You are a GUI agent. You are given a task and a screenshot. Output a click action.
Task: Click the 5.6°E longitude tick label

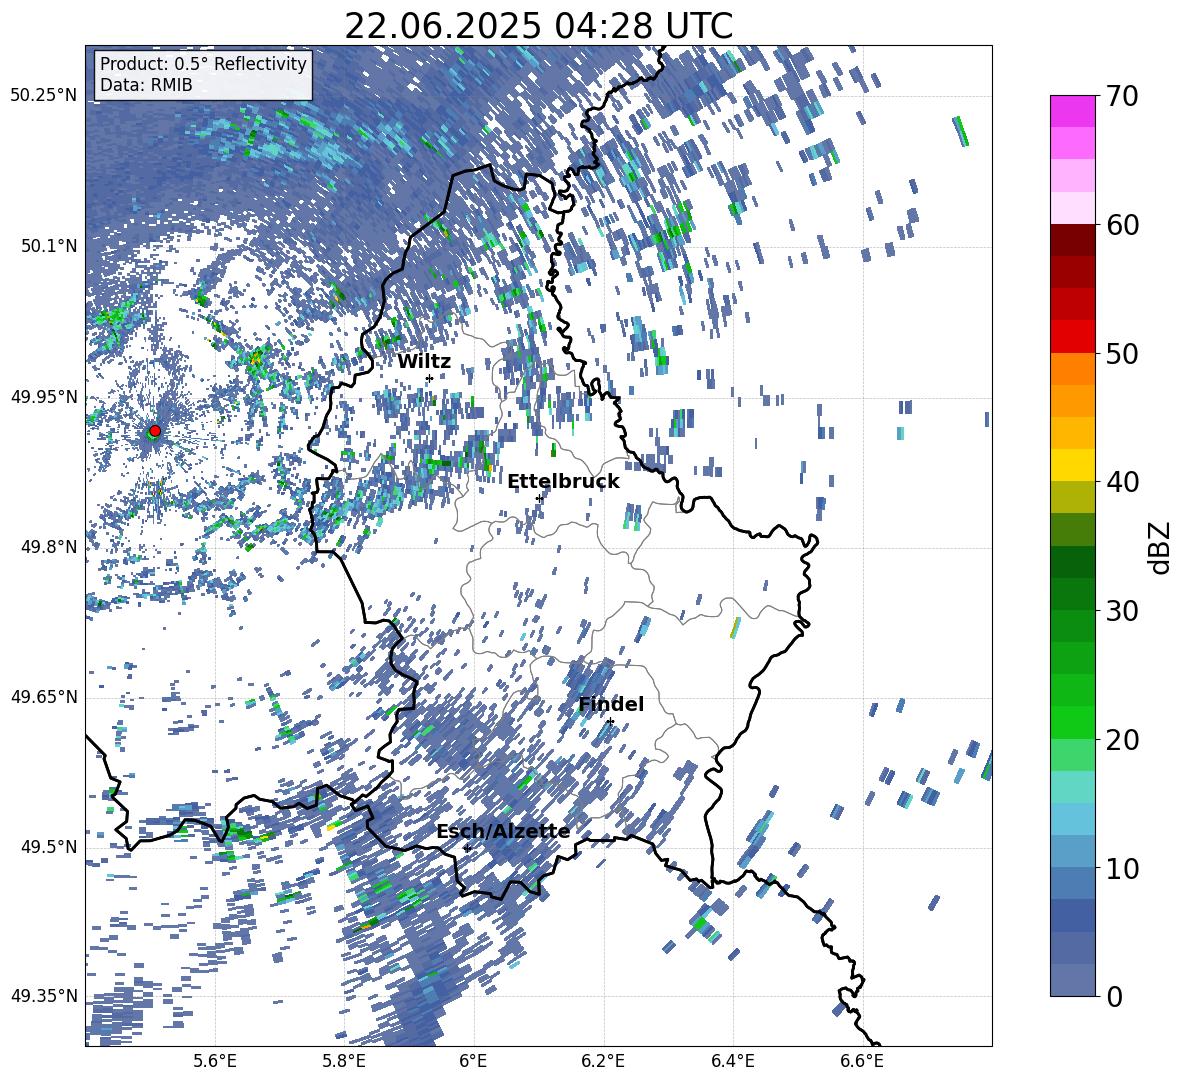point(215,1061)
